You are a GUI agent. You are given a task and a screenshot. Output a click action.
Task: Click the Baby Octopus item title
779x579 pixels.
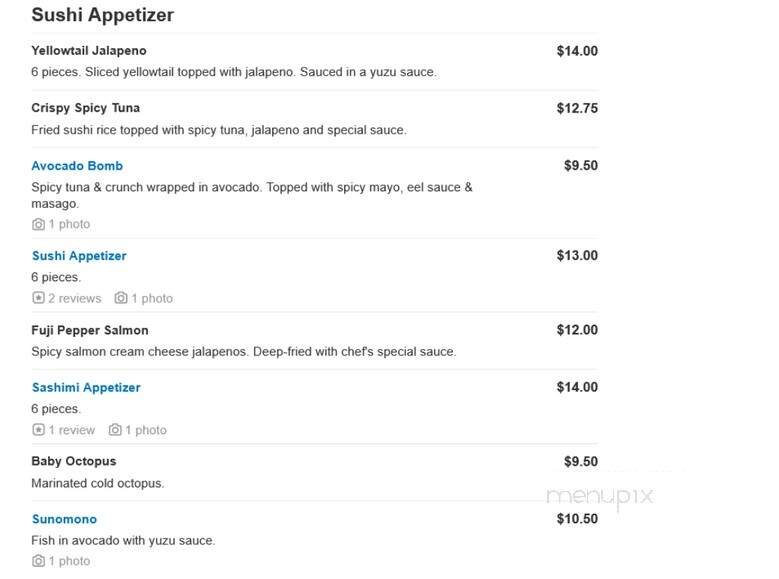click(x=73, y=461)
